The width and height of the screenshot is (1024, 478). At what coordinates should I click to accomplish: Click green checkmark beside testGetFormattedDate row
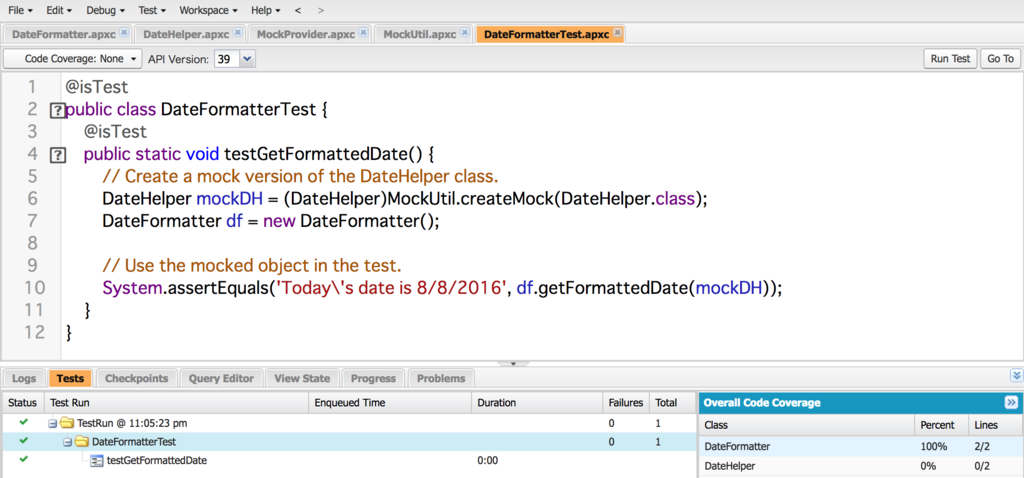tap(24, 460)
